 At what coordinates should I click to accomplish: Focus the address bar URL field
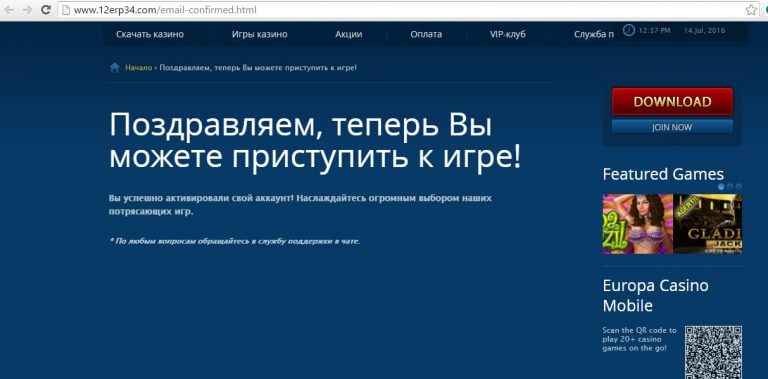409,10
